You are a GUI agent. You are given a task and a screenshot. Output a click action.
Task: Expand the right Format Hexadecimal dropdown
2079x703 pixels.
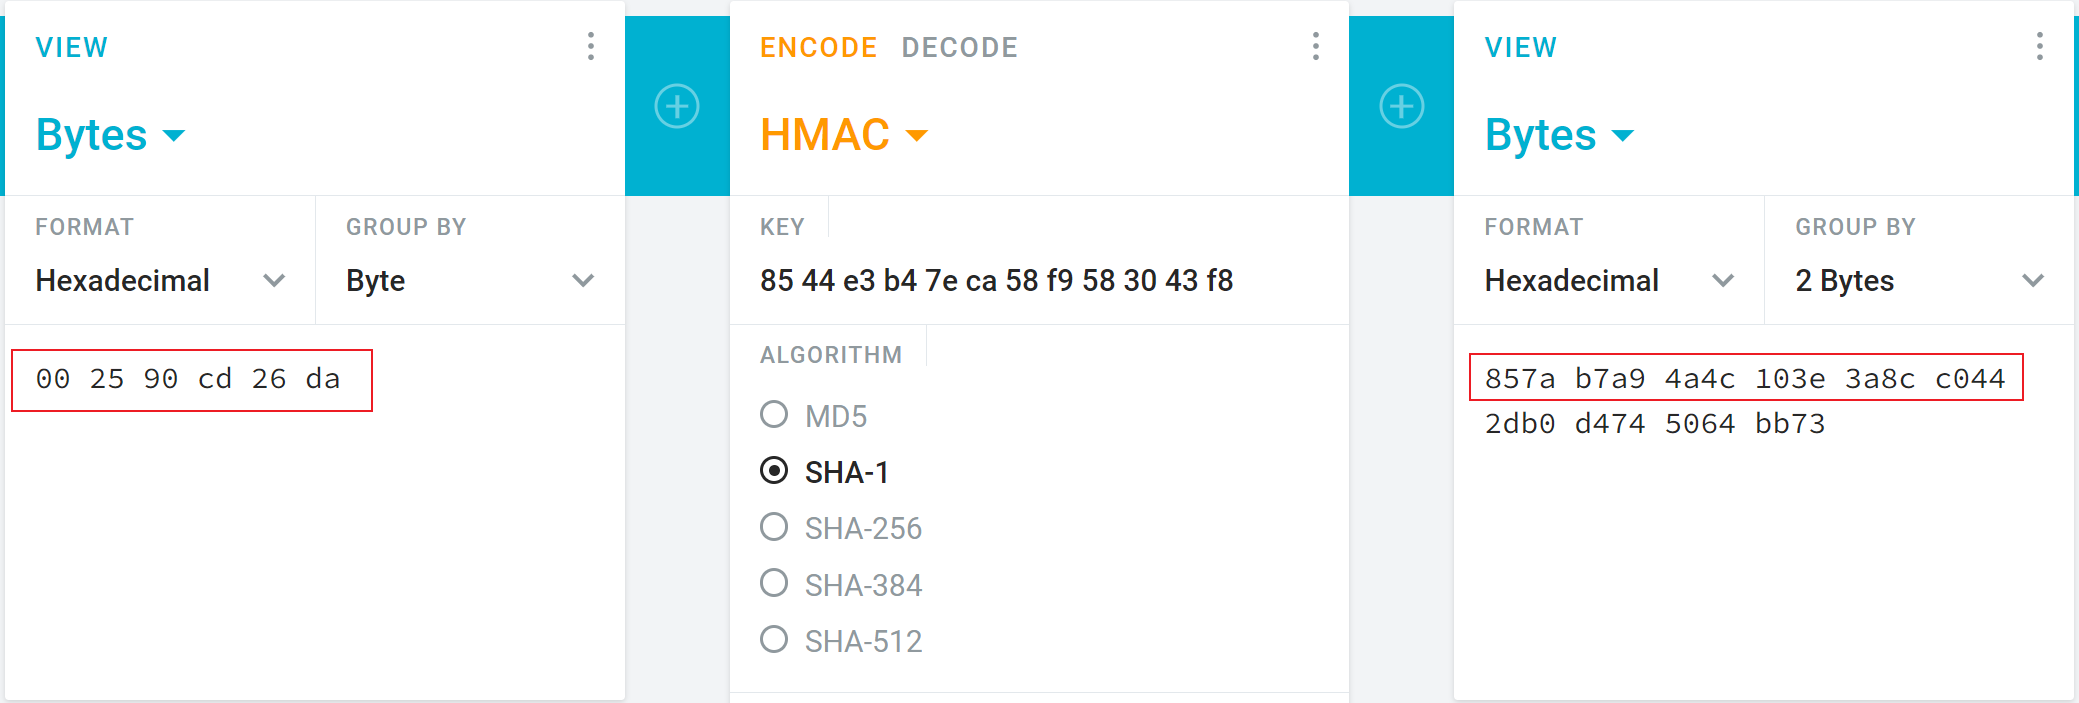(x=1608, y=281)
